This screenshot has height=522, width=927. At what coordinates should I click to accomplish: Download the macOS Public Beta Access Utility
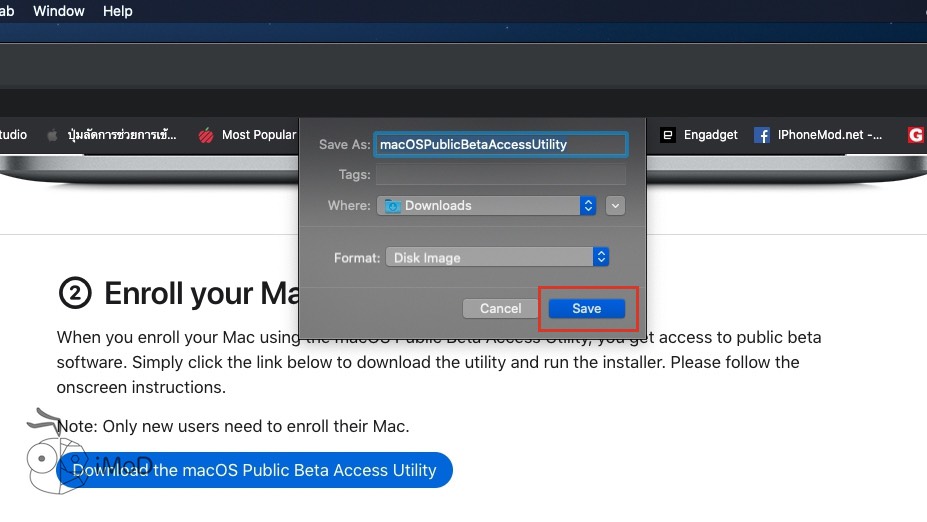(x=255, y=470)
